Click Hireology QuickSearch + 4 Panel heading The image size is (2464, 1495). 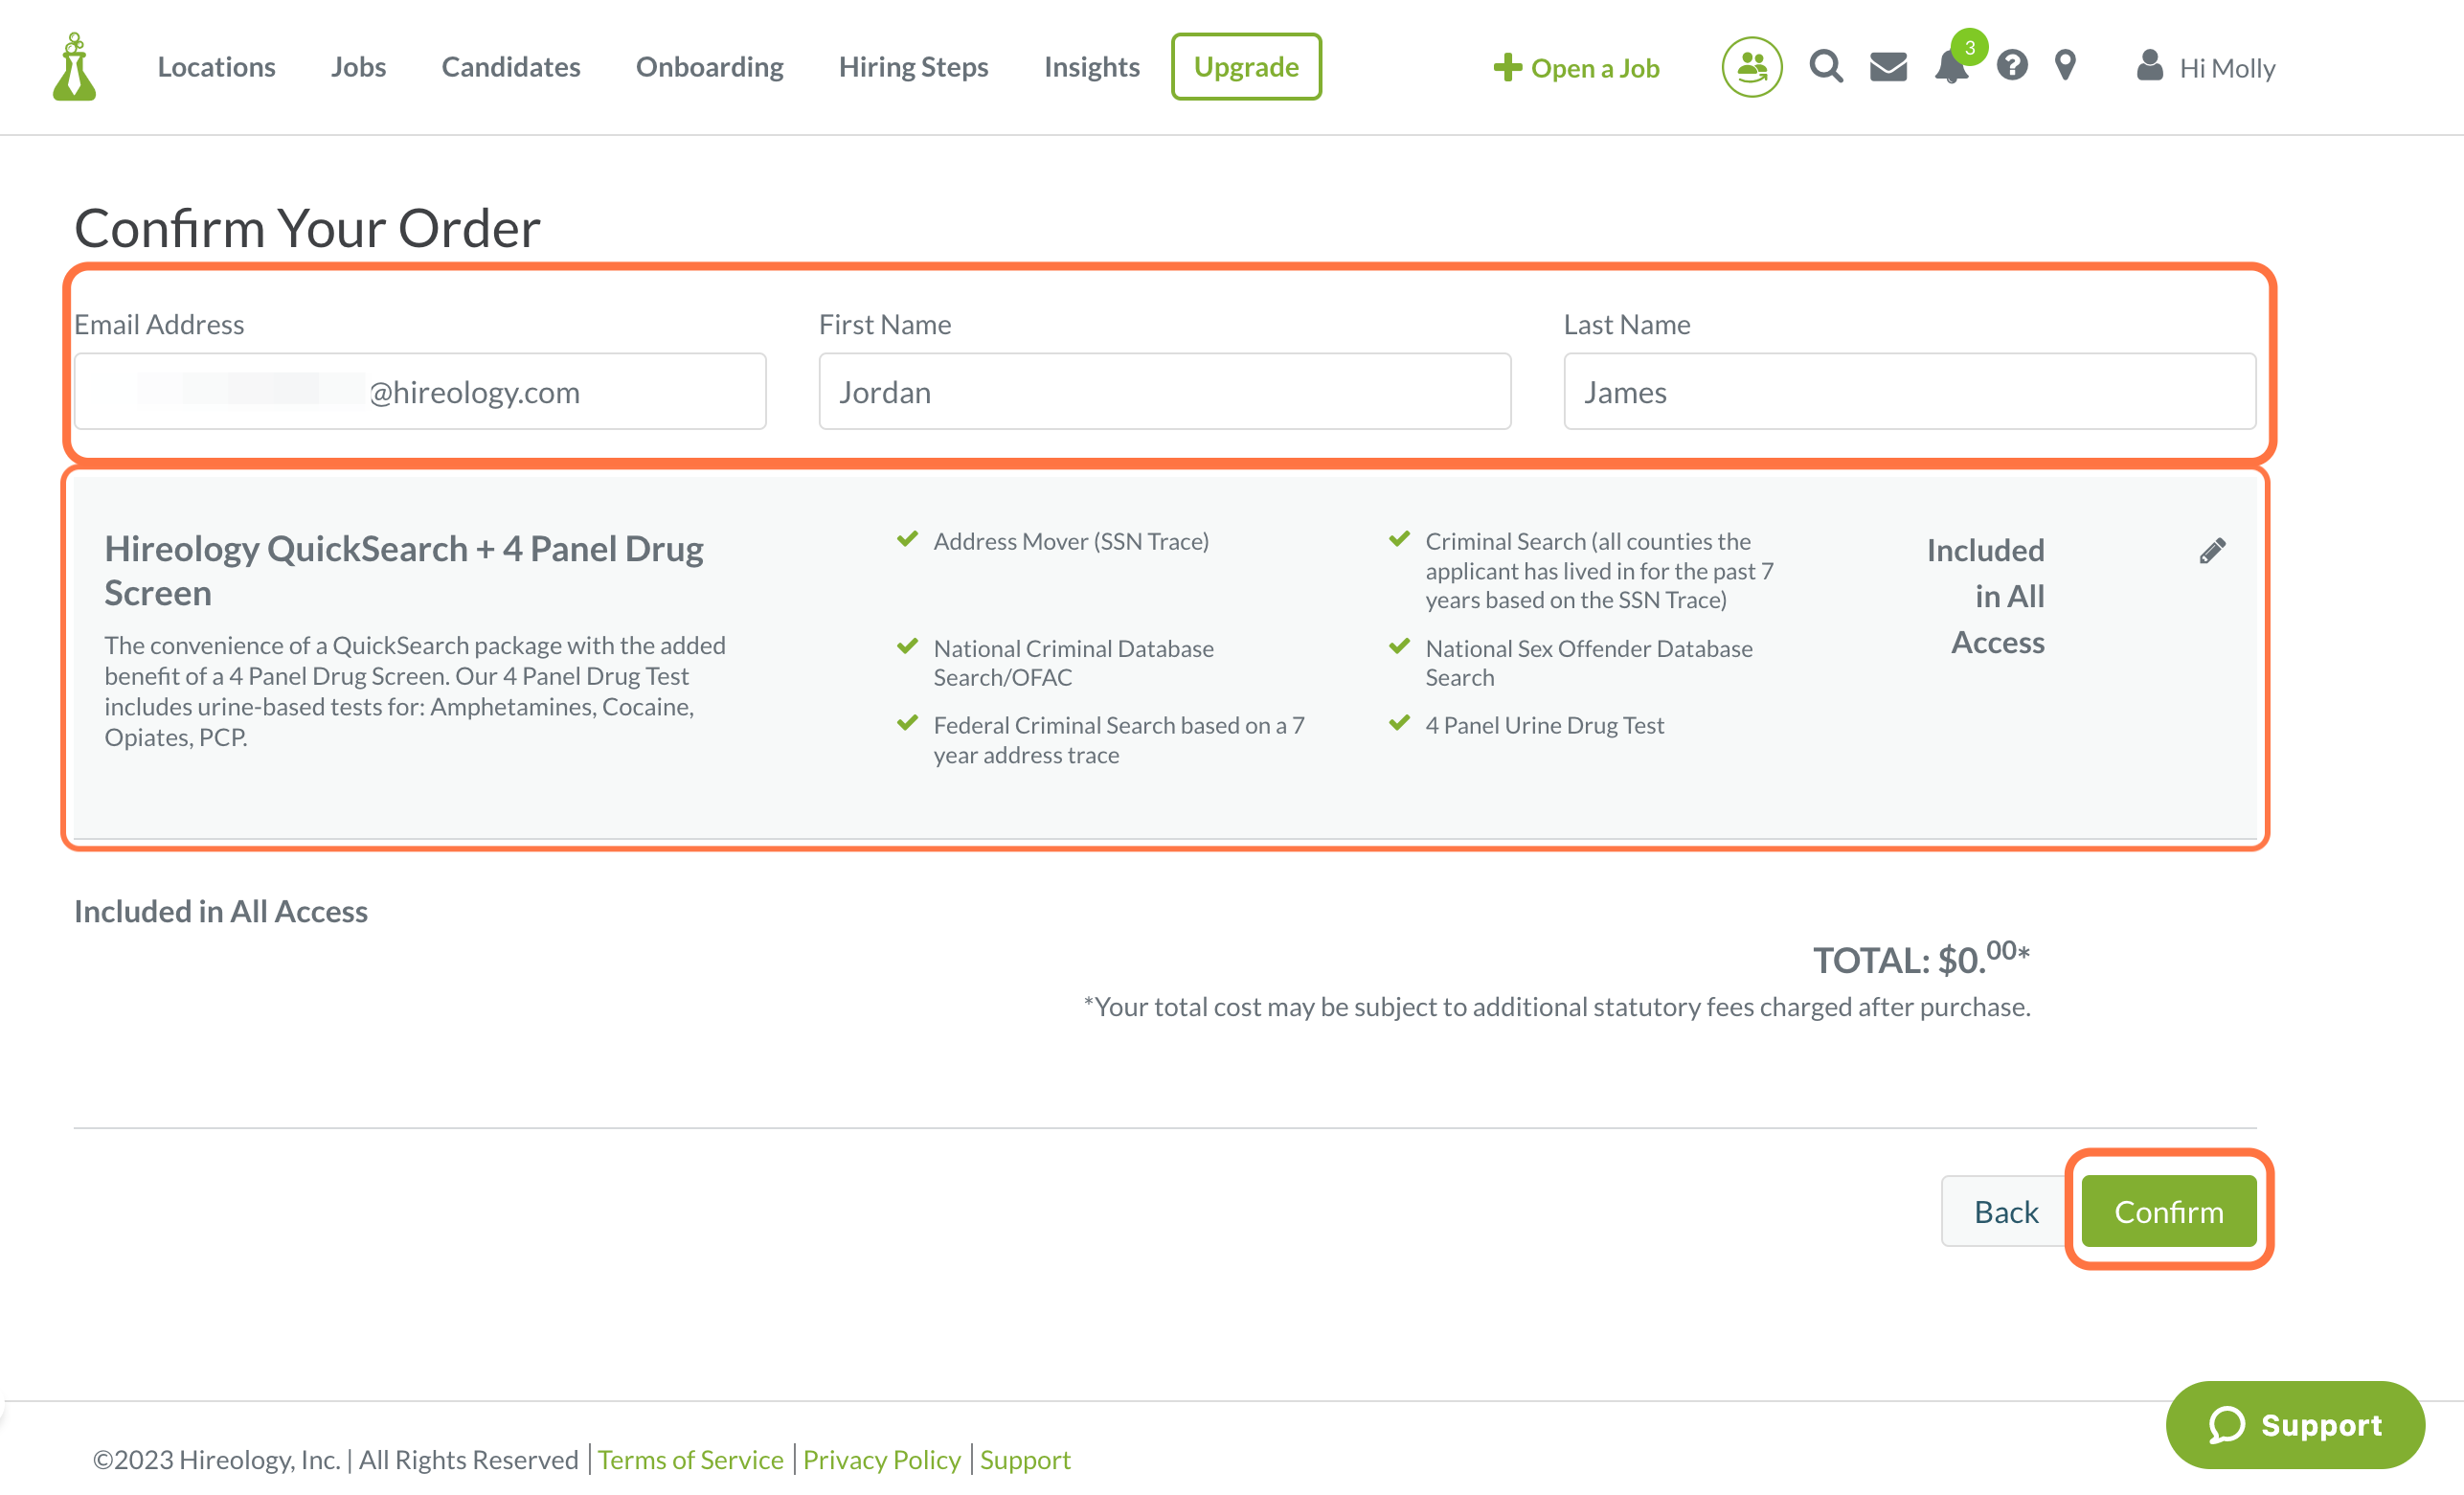click(404, 571)
